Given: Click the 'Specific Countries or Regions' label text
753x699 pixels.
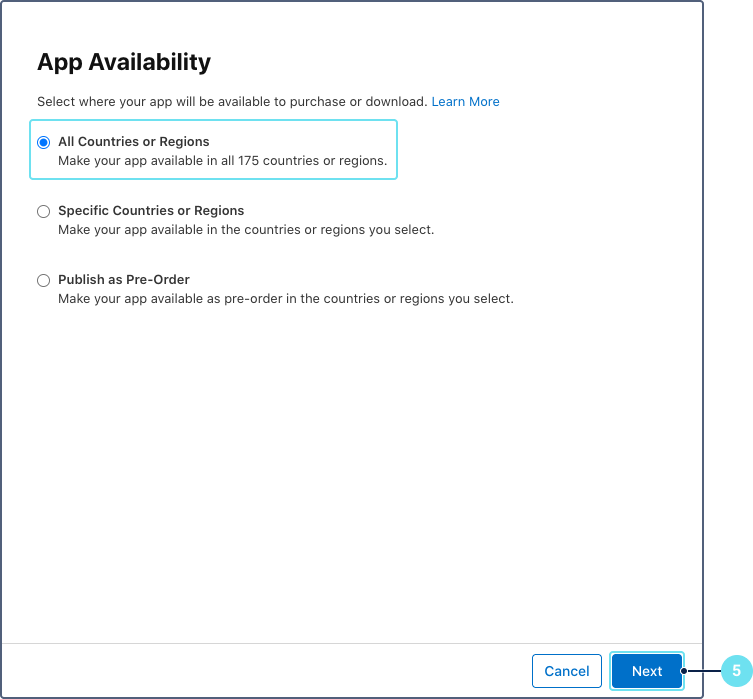Looking at the screenshot, I should click(x=151, y=211).
